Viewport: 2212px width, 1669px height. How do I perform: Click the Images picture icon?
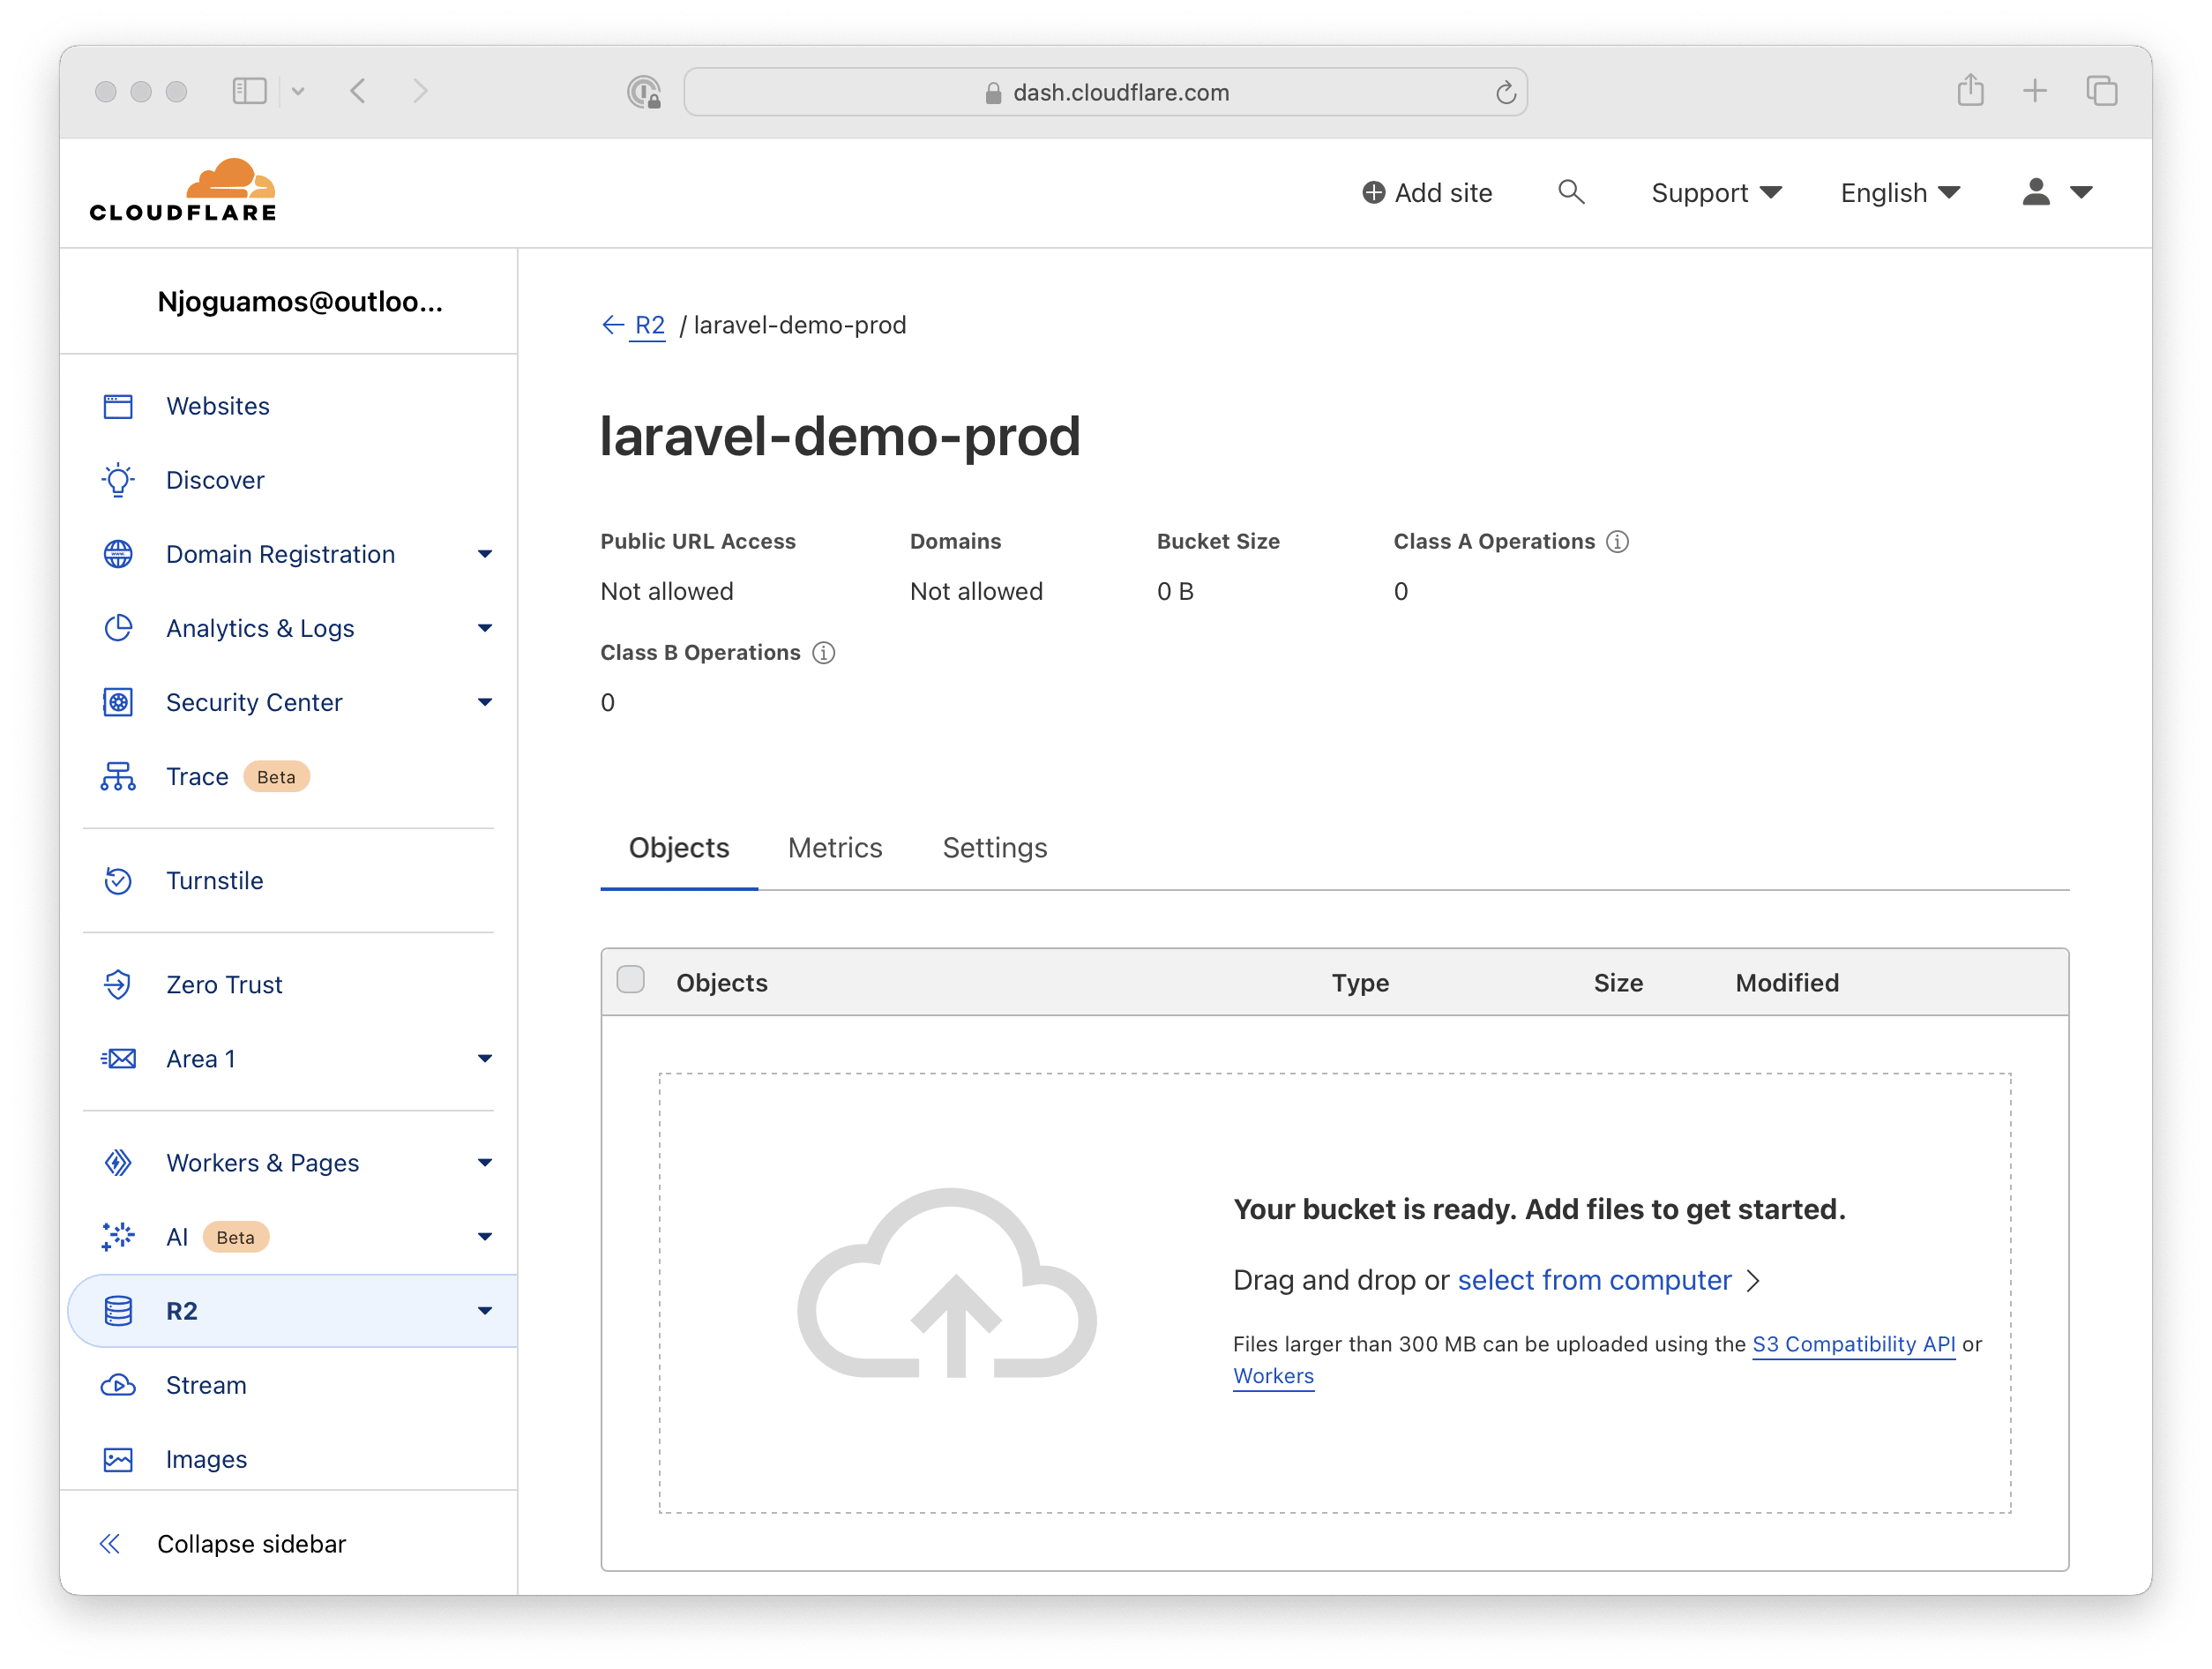118,1459
